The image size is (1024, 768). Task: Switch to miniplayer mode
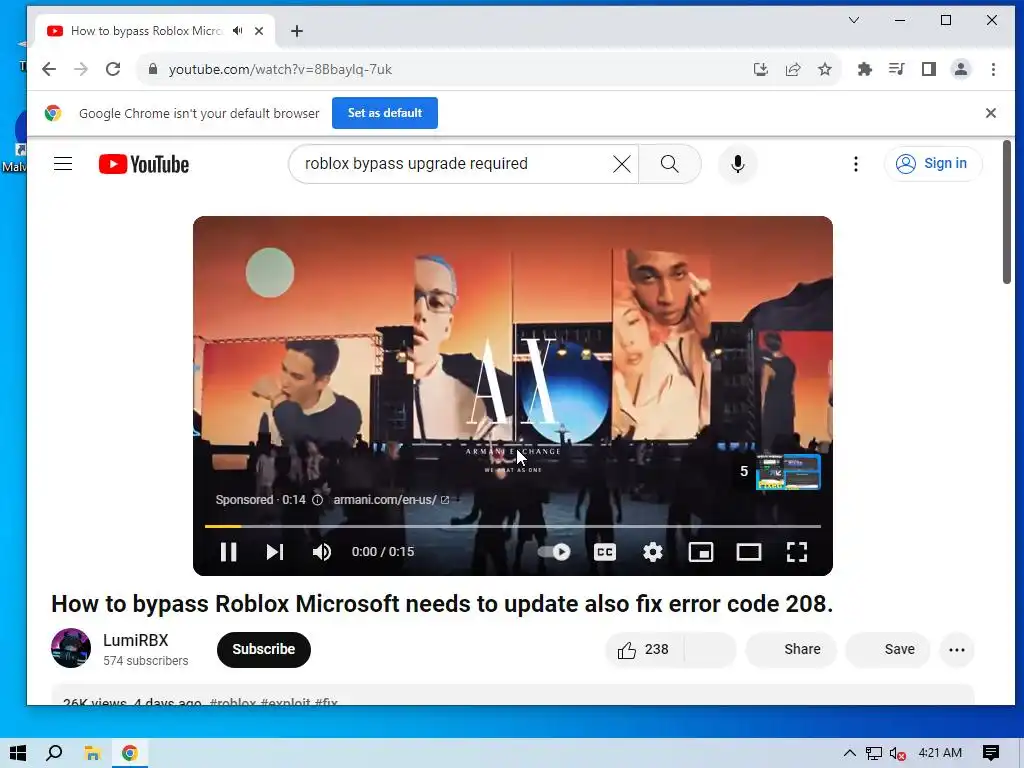(x=701, y=552)
